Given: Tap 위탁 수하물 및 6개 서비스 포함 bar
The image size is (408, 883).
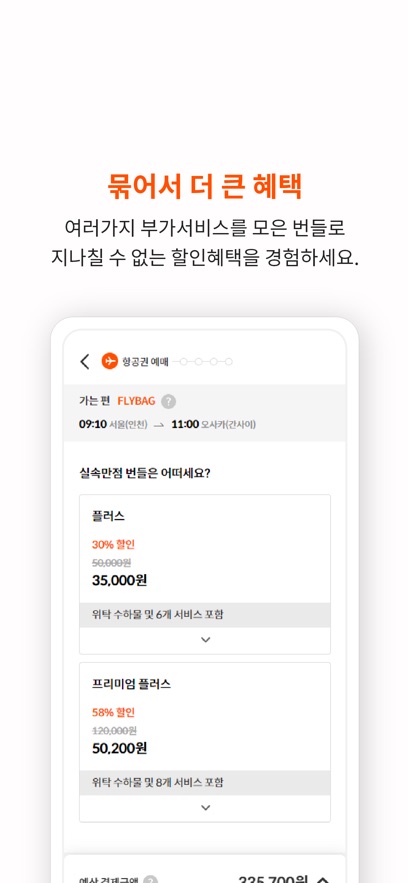Looking at the screenshot, I should (205, 615).
